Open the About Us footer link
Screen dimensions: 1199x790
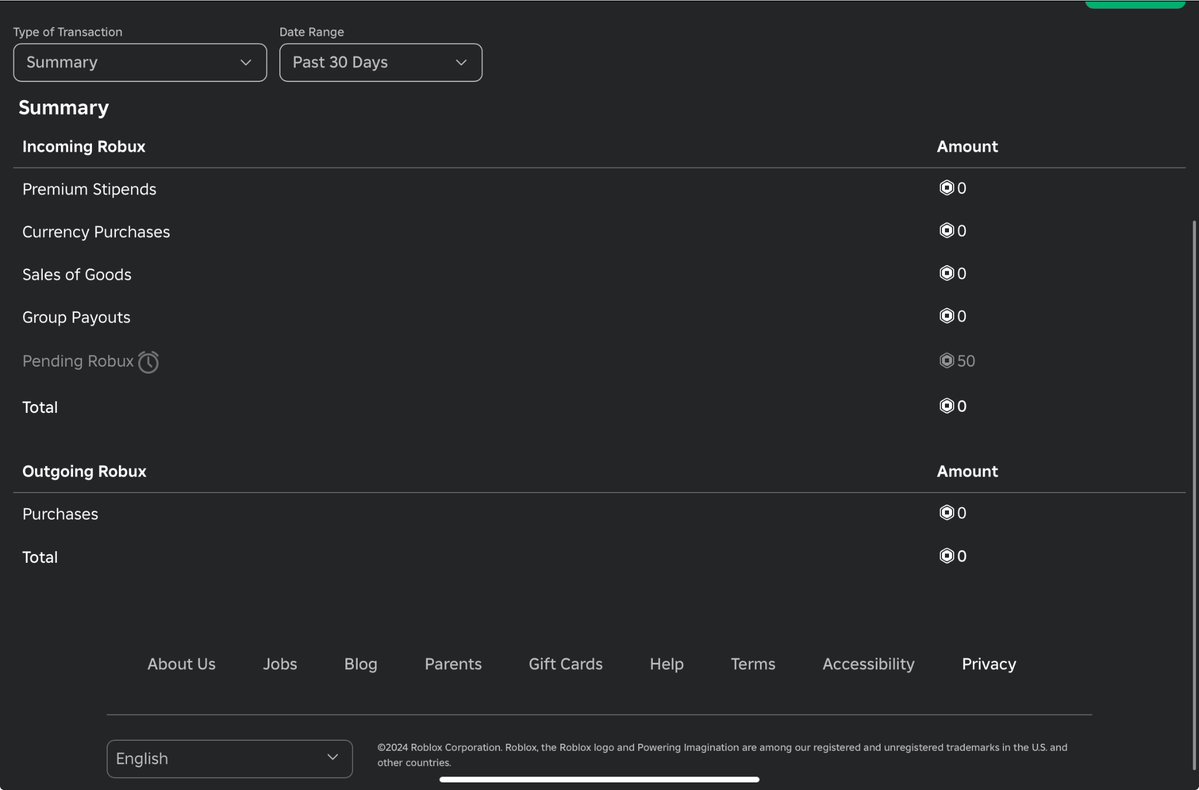click(x=181, y=665)
